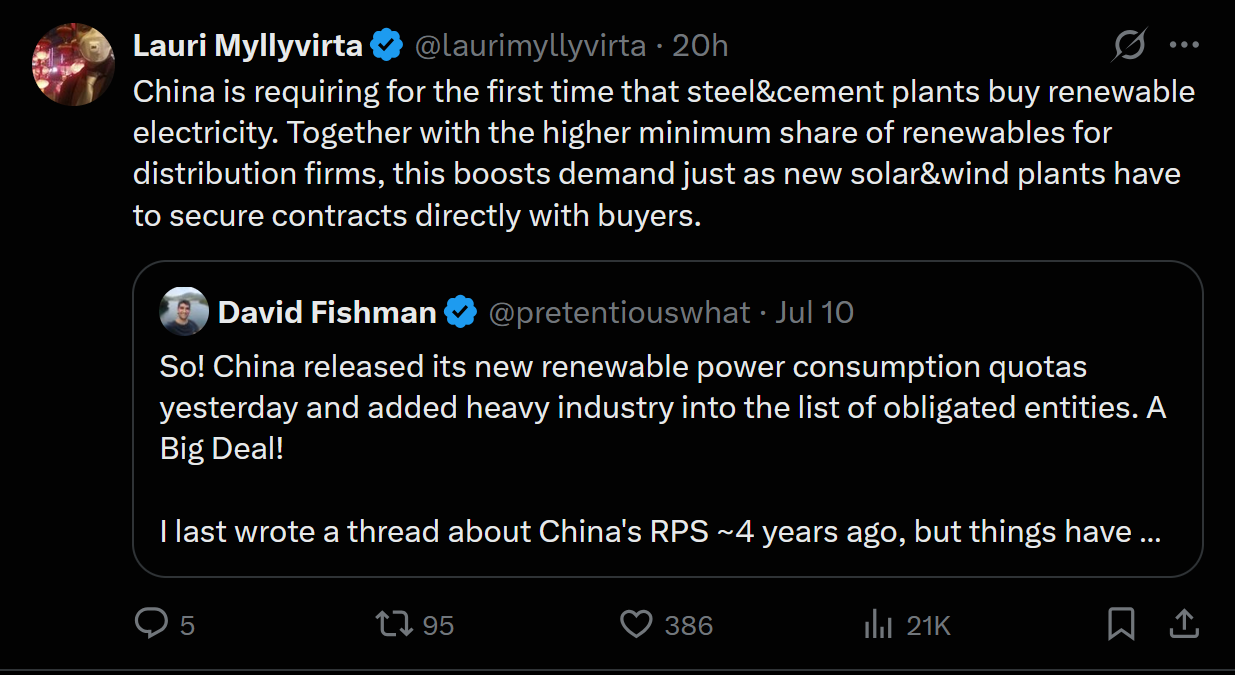Click the David Fishman name in quoted tweet
This screenshot has width=1235, height=675.
[x=327, y=313]
